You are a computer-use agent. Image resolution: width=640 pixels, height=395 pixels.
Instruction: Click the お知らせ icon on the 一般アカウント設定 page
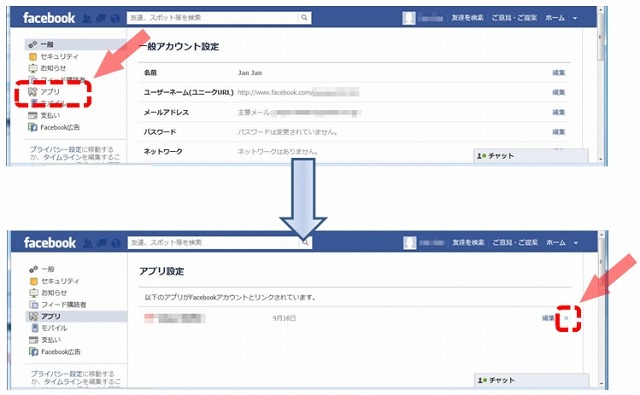tap(33, 69)
